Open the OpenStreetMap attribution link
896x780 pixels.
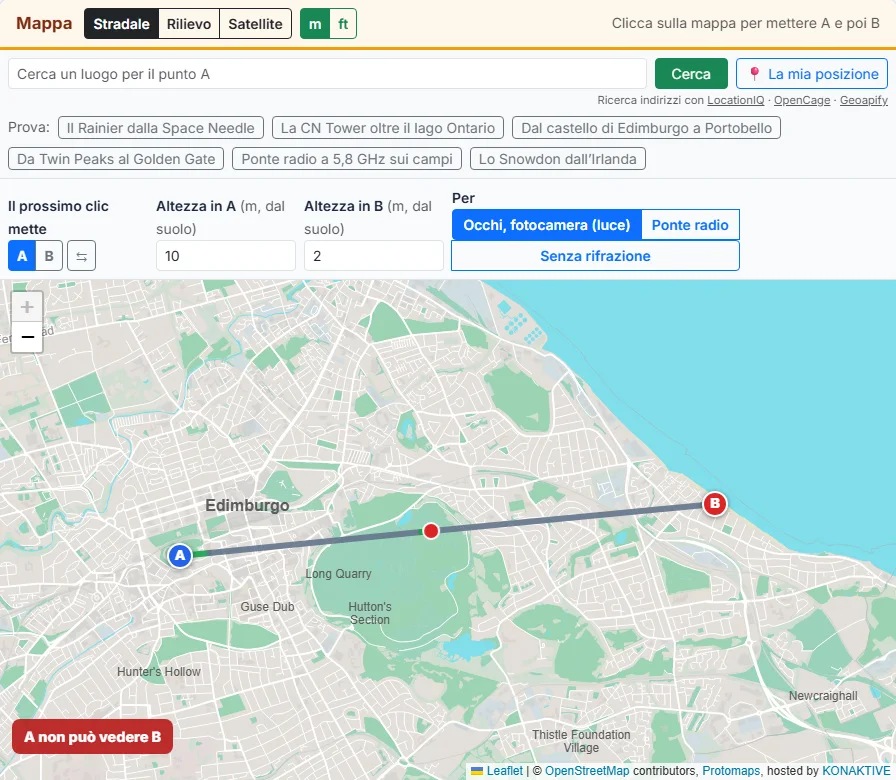[x=587, y=771]
